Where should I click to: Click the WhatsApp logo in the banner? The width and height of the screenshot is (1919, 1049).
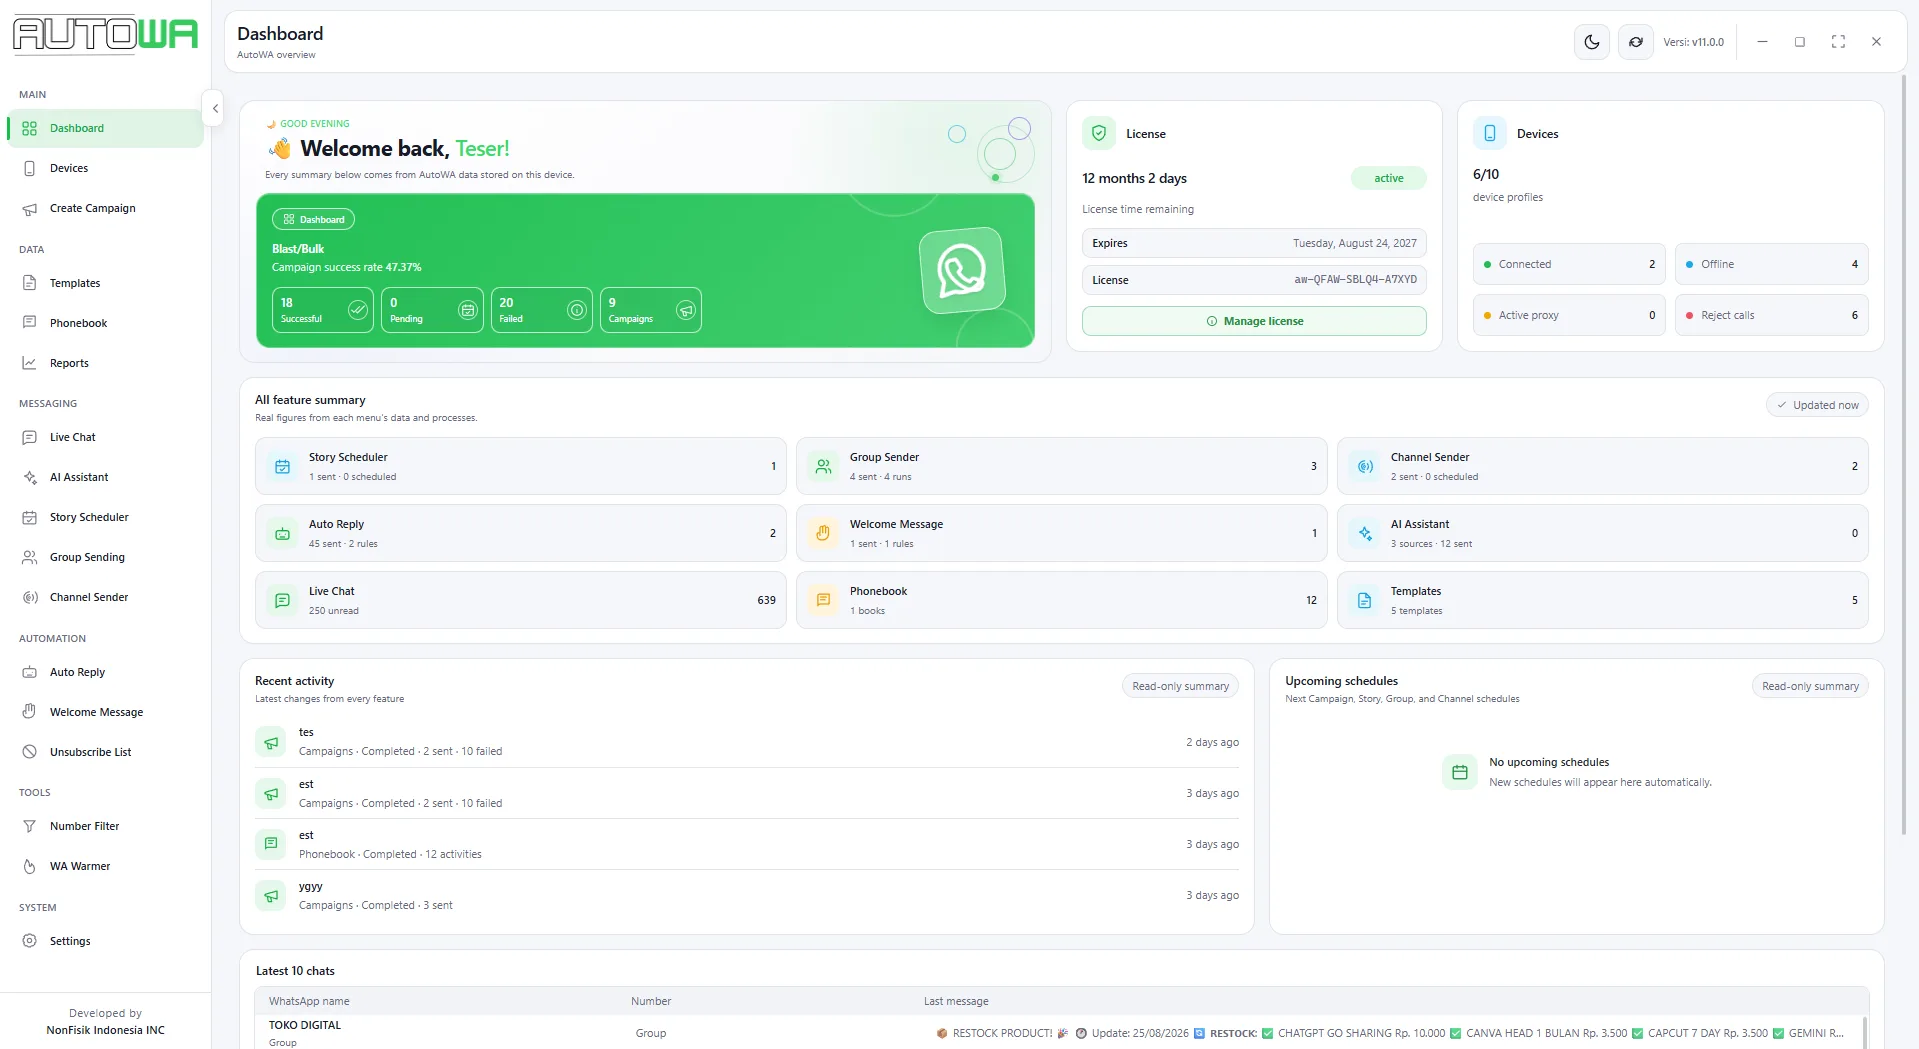click(962, 270)
